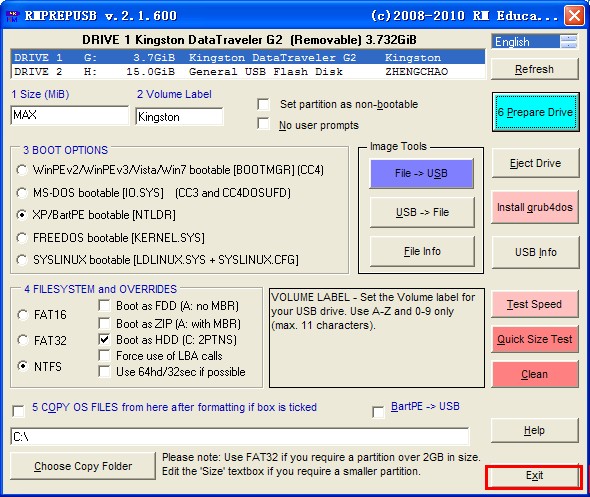The height and width of the screenshot is (497, 590).
Task: Click the Exit button
Action: click(534, 476)
